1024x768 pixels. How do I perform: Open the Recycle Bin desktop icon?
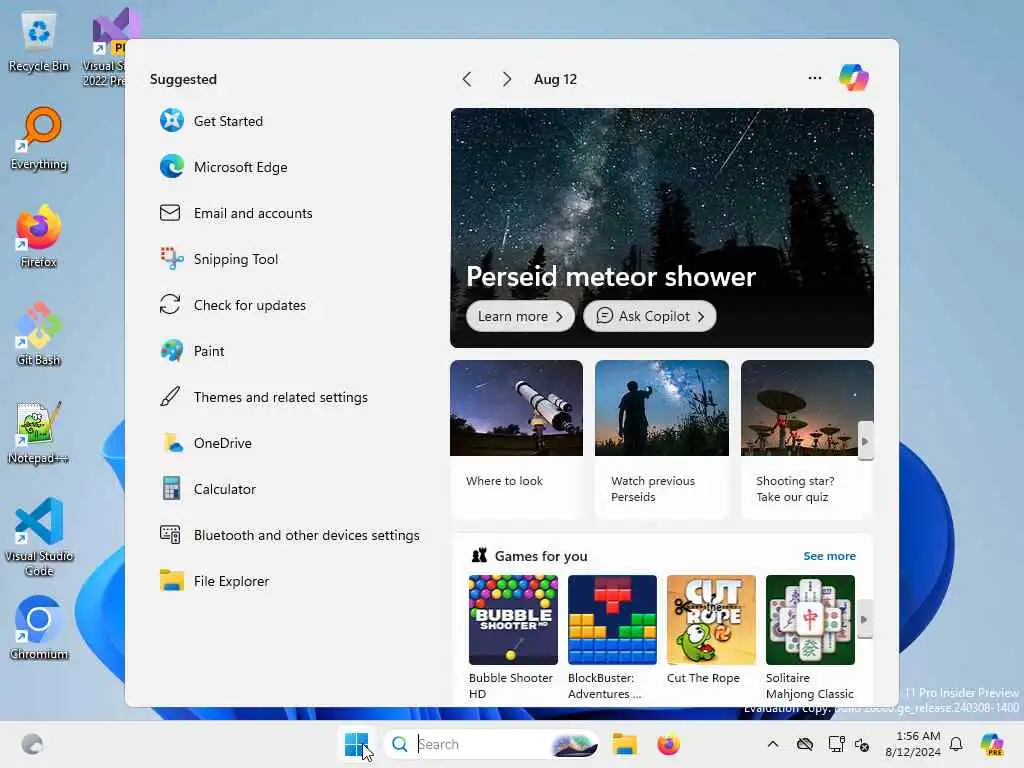pyautogui.click(x=39, y=40)
